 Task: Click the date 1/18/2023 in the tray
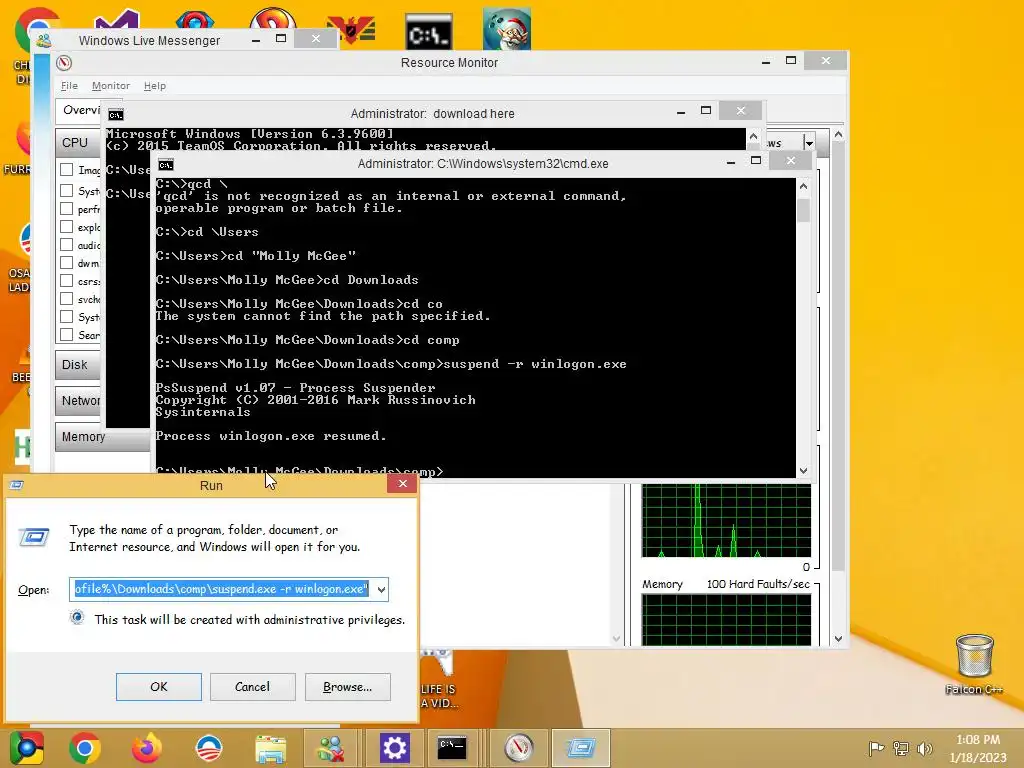click(978, 758)
